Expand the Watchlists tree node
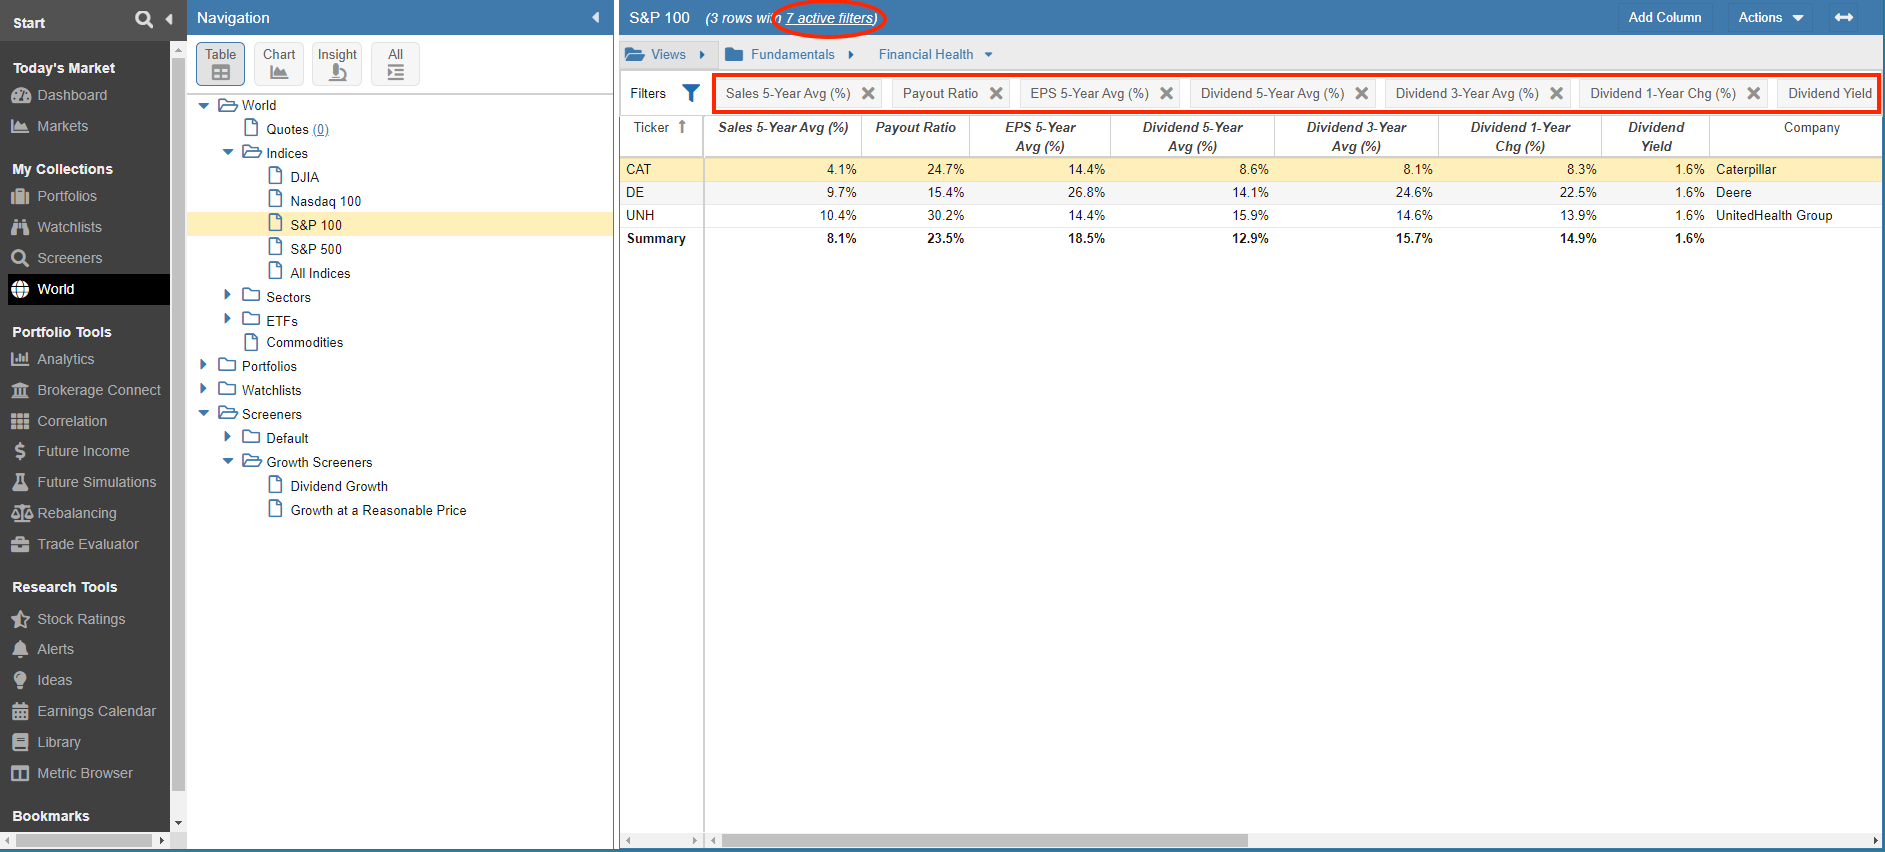This screenshot has height=852, width=1885. click(x=203, y=388)
